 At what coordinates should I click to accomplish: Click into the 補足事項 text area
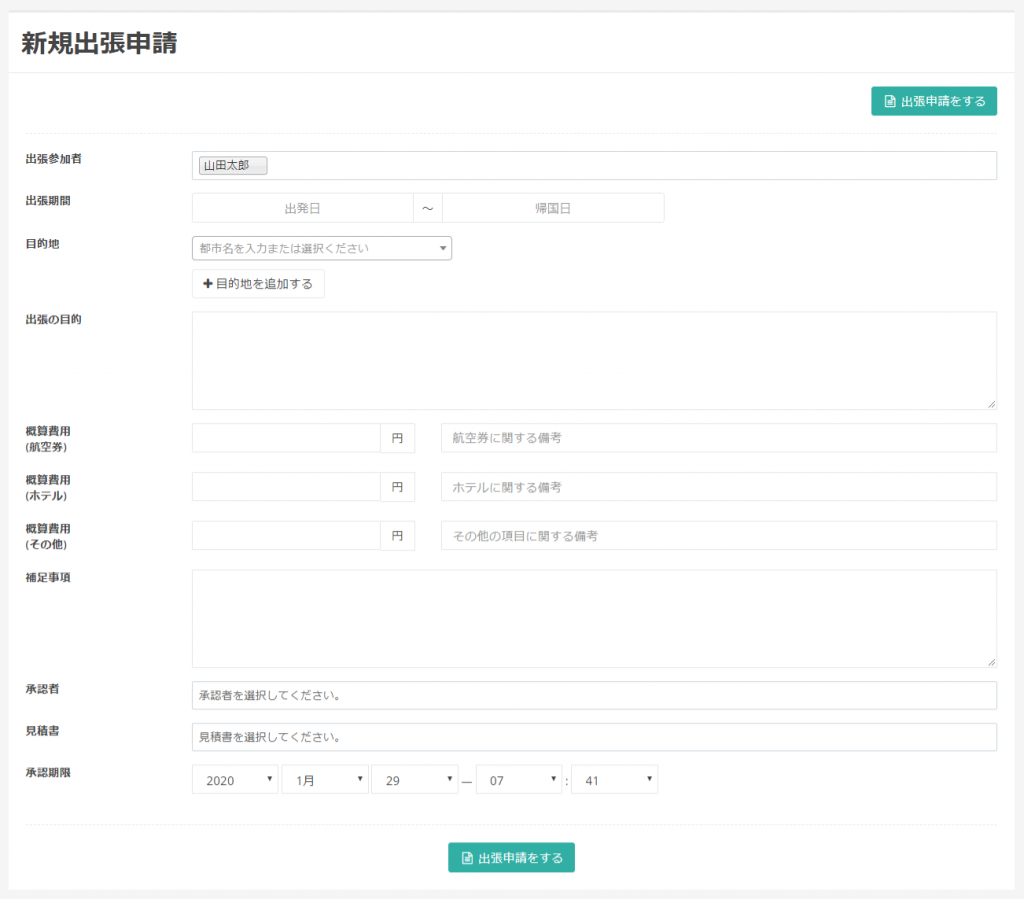click(x=594, y=618)
